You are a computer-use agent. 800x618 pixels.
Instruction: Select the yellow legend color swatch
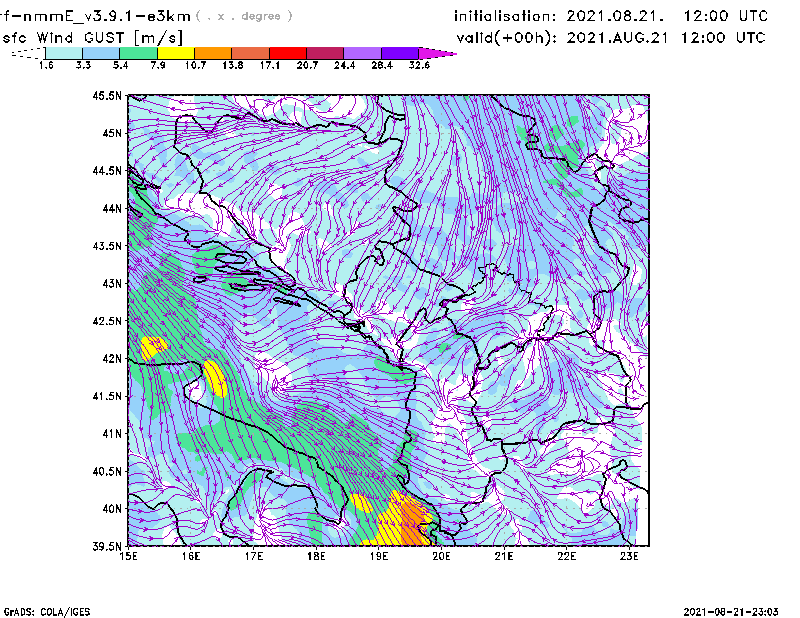(x=176, y=53)
